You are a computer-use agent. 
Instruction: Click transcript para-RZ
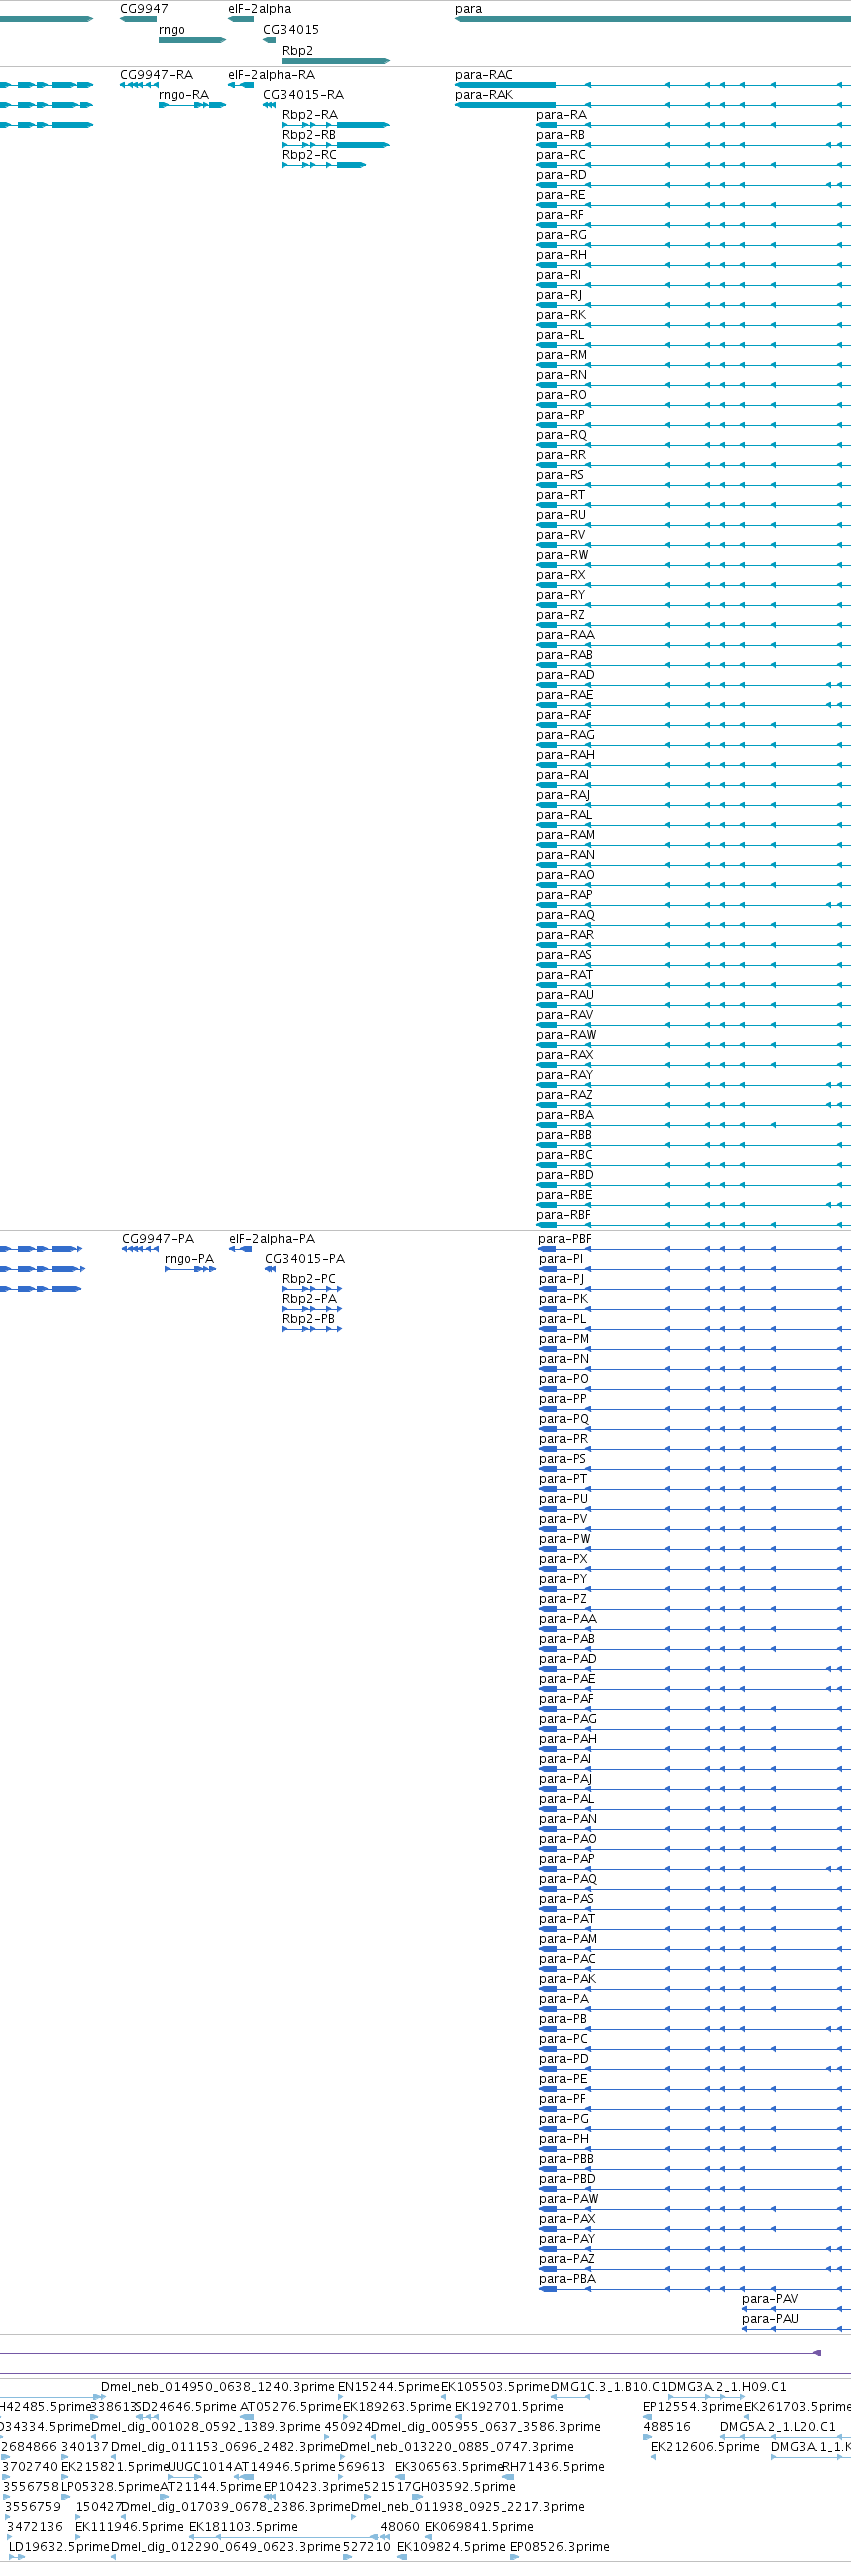pos(561,615)
